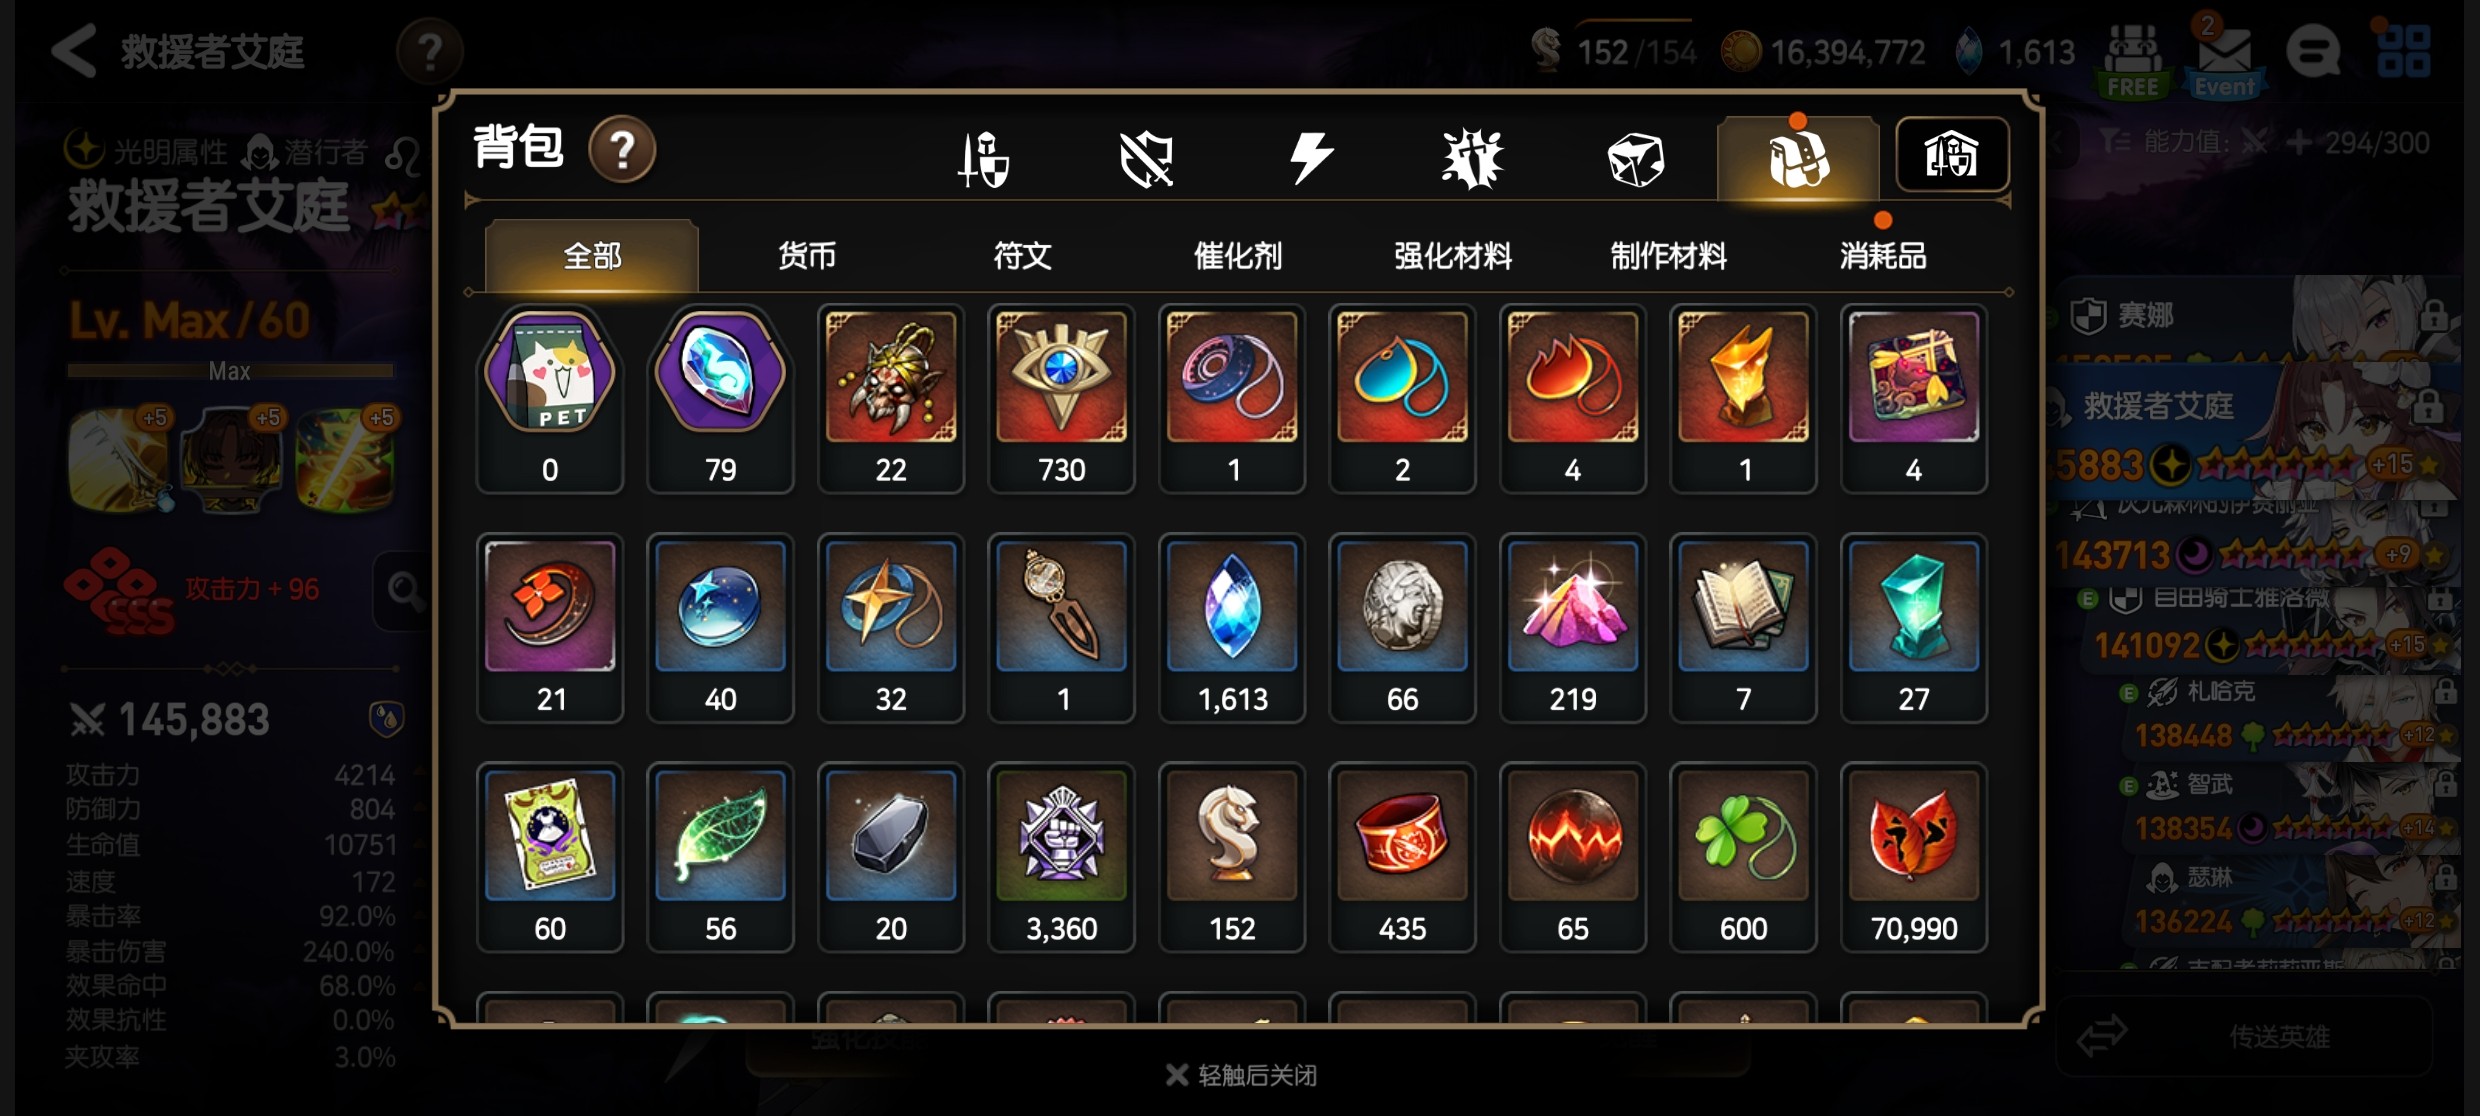Select the PET snack bag item
2480x1116 pixels.
[x=550, y=398]
